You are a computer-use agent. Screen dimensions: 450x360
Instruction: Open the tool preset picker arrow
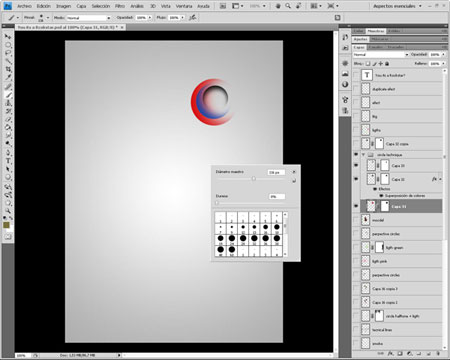(x=17, y=18)
